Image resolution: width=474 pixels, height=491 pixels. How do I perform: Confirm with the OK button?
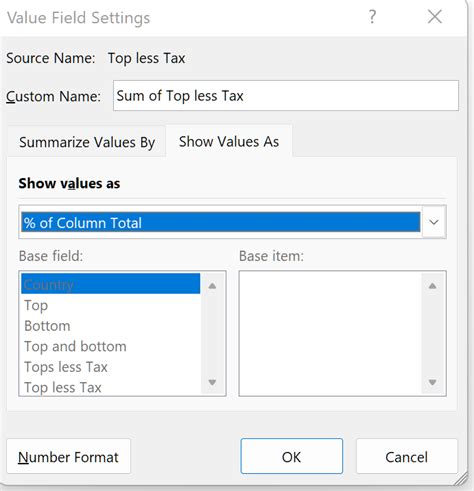[292, 456]
